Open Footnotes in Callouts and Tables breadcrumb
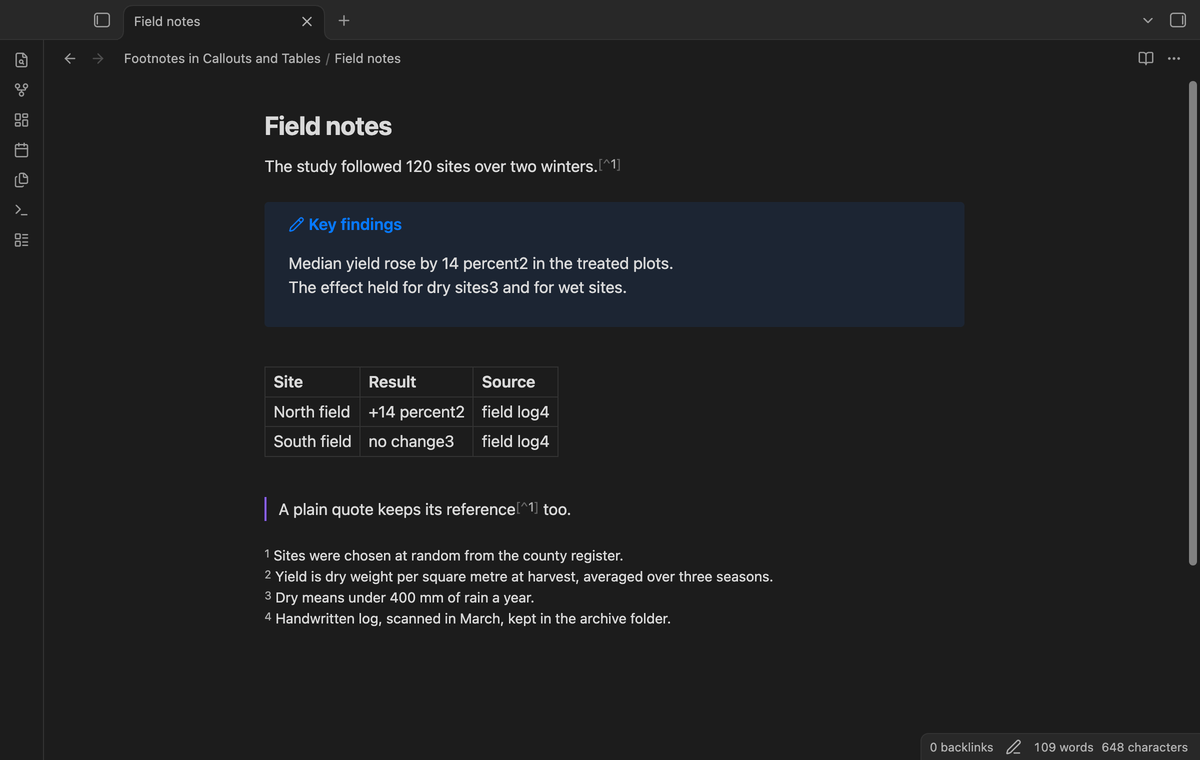1200x760 pixels. [222, 58]
